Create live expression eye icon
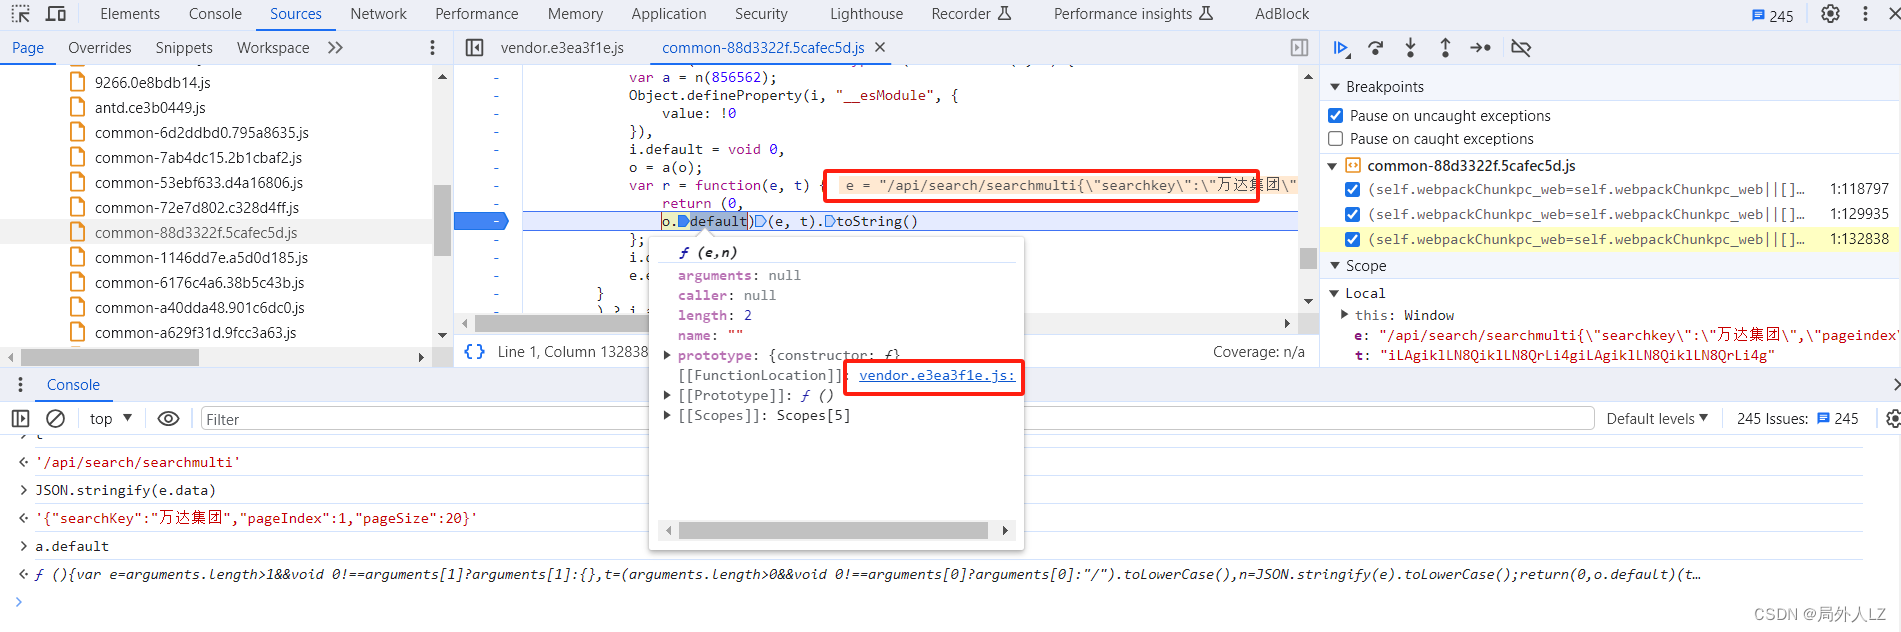Image resolution: width=1901 pixels, height=632 pixels. tap(168, 419)
